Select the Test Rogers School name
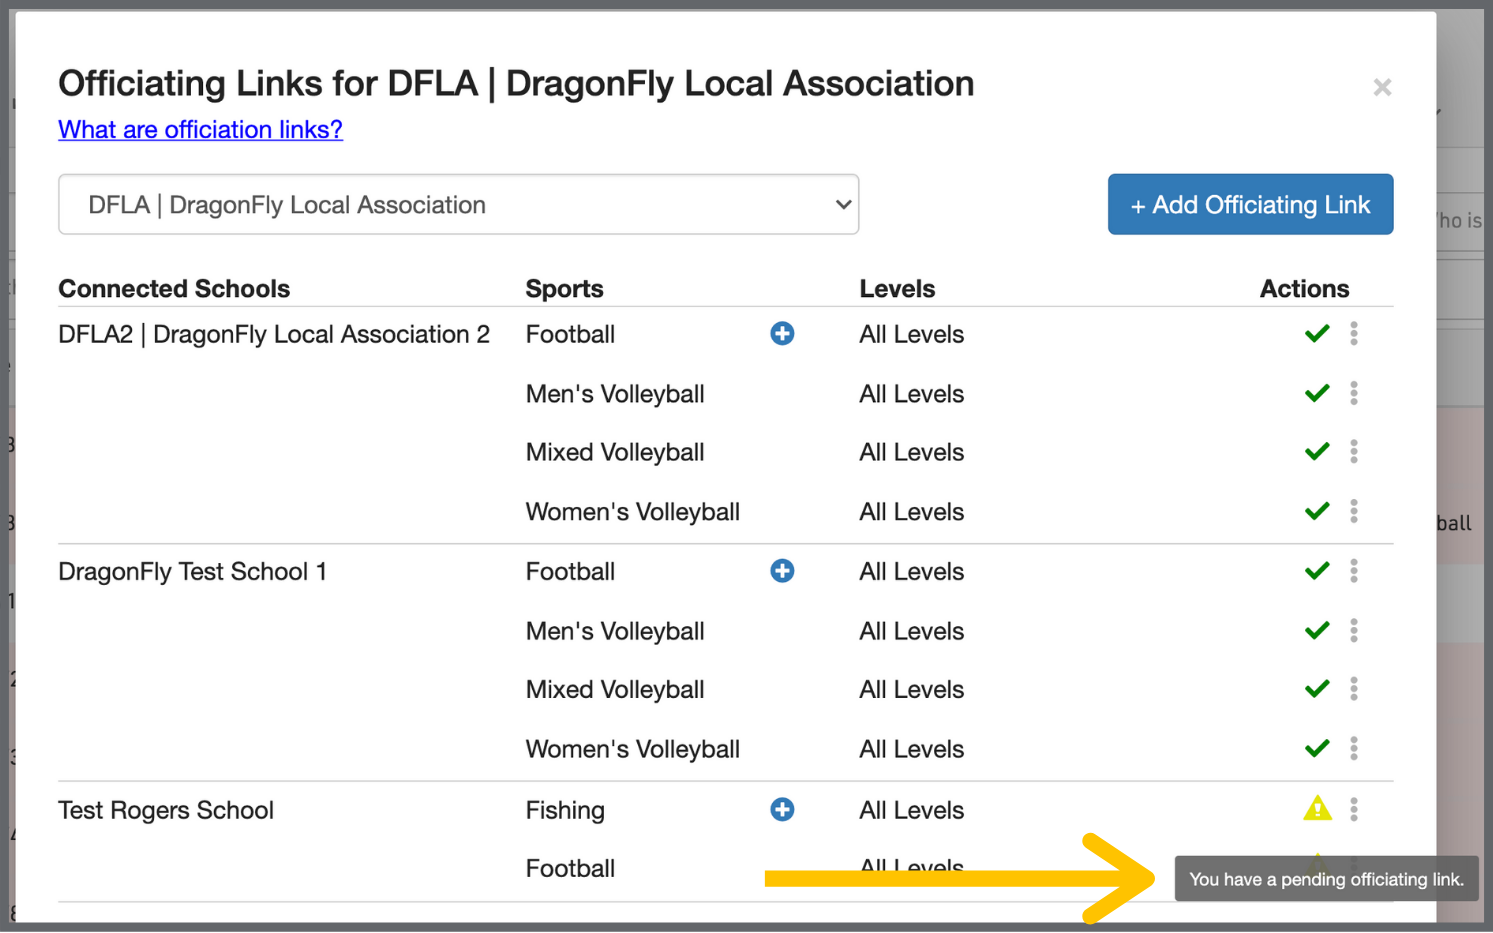 166,810
